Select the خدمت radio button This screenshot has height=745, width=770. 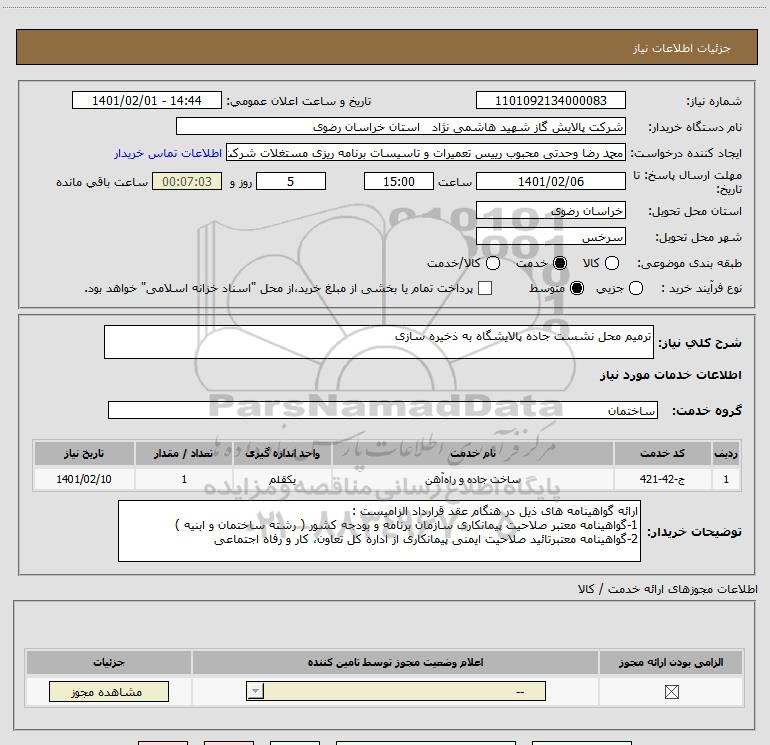coord(560,263)
